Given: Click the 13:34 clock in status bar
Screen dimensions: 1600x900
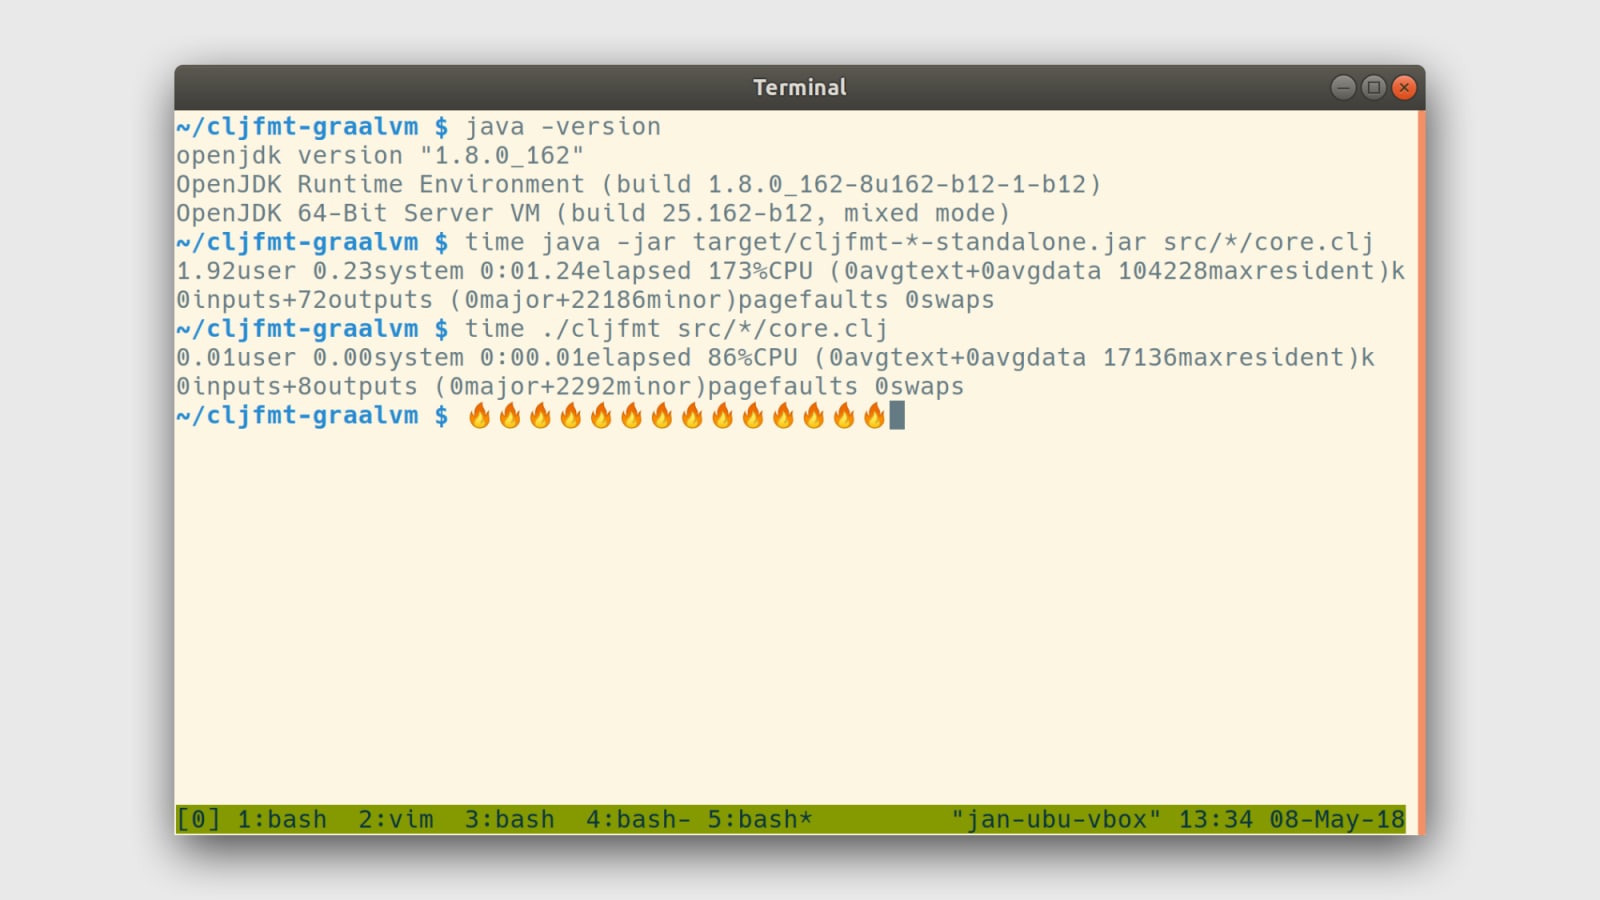Looking at the screenshot, I should pyautogui.click(x=1215, y=820).
